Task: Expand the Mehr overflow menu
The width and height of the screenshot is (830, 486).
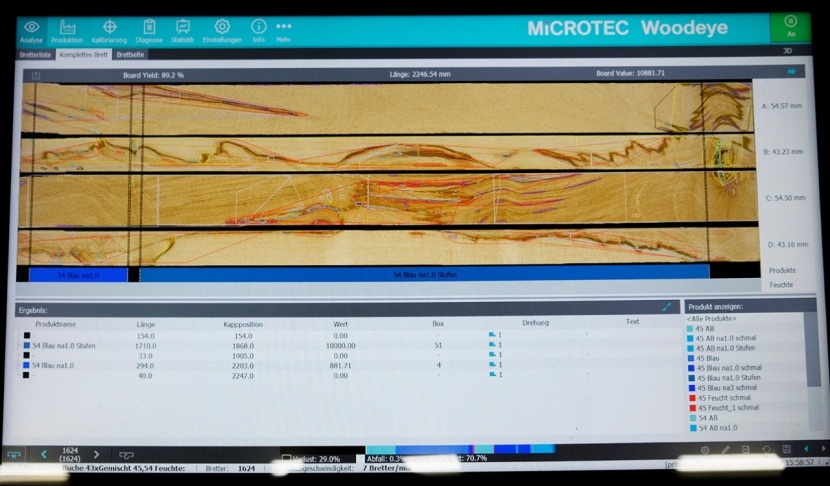Action: coord(284,30)
